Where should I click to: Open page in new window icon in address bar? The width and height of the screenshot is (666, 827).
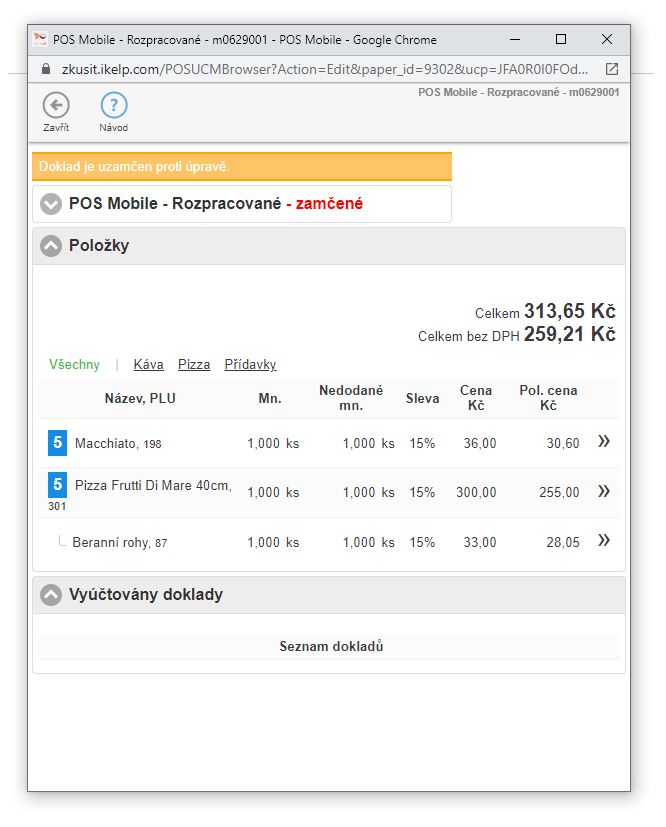pyautogui.click(x=612, y=69)
